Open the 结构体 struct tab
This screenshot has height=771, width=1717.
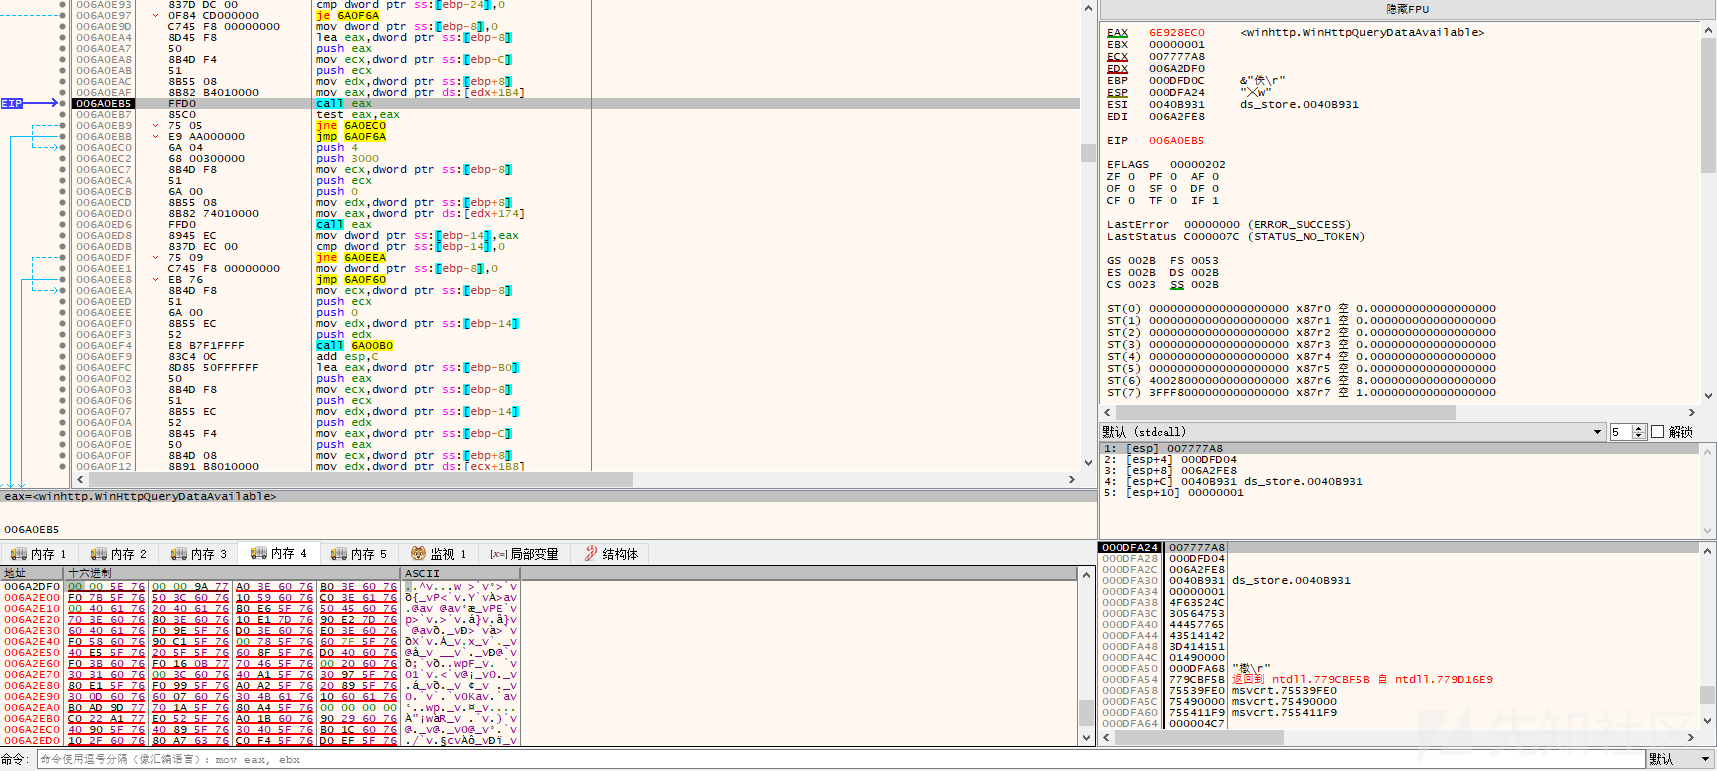611,554
